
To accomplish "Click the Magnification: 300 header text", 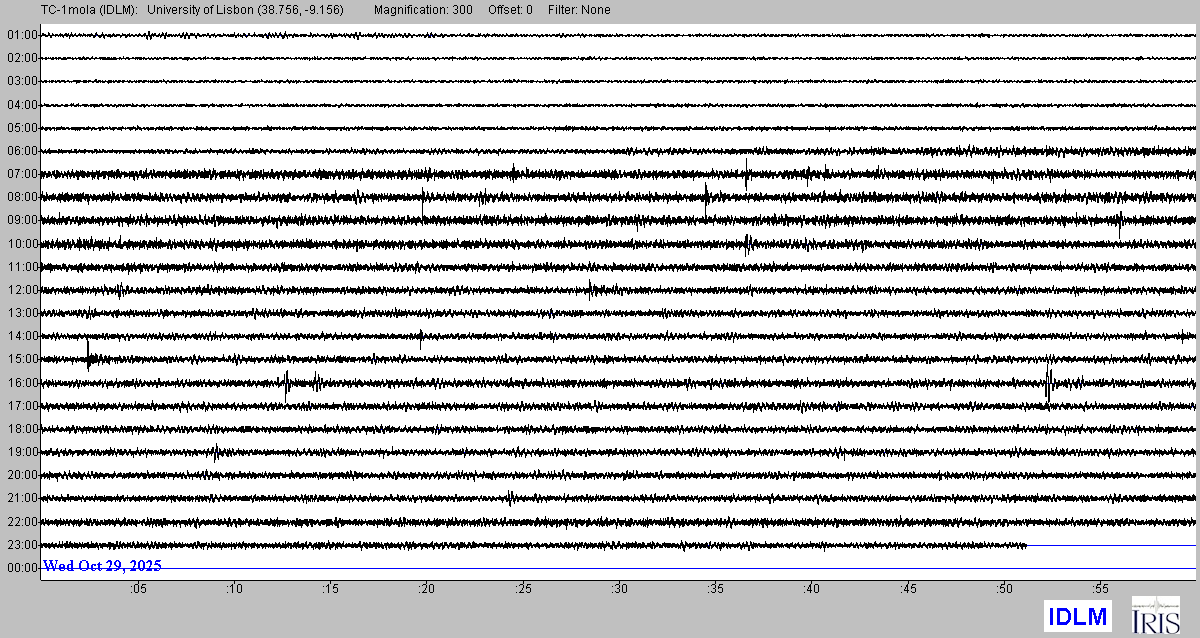I will pyautogui.click(x=423, y=10).
